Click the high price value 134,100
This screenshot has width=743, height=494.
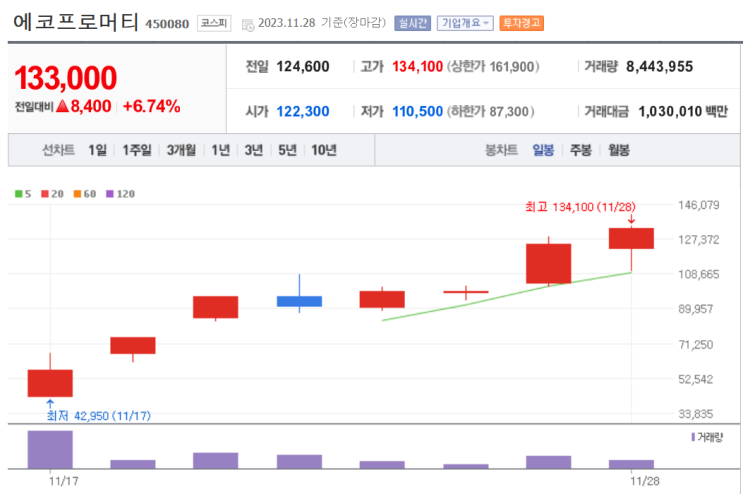pyautogui.click(x=417, y=67)
